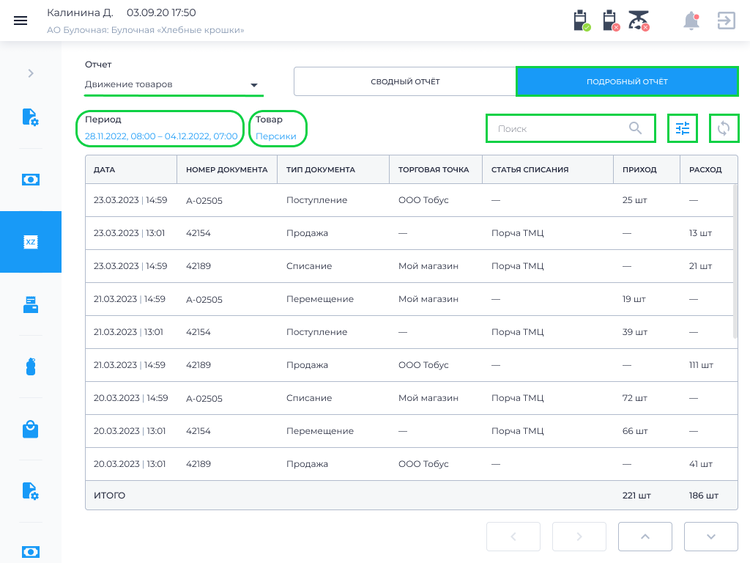The width and height of the screenshot is (750, 563).
Task: Click the scales connection status icon
Action: point(639,21)
